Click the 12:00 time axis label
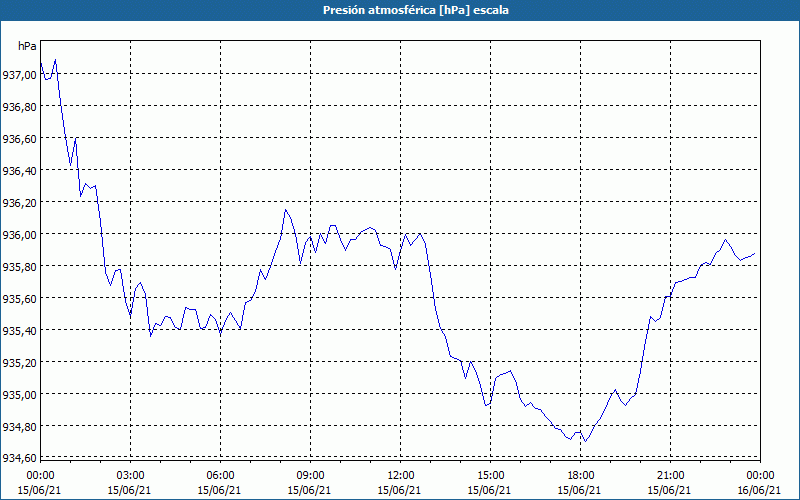This screenshot has width=800, height=500. click(401, 476)
